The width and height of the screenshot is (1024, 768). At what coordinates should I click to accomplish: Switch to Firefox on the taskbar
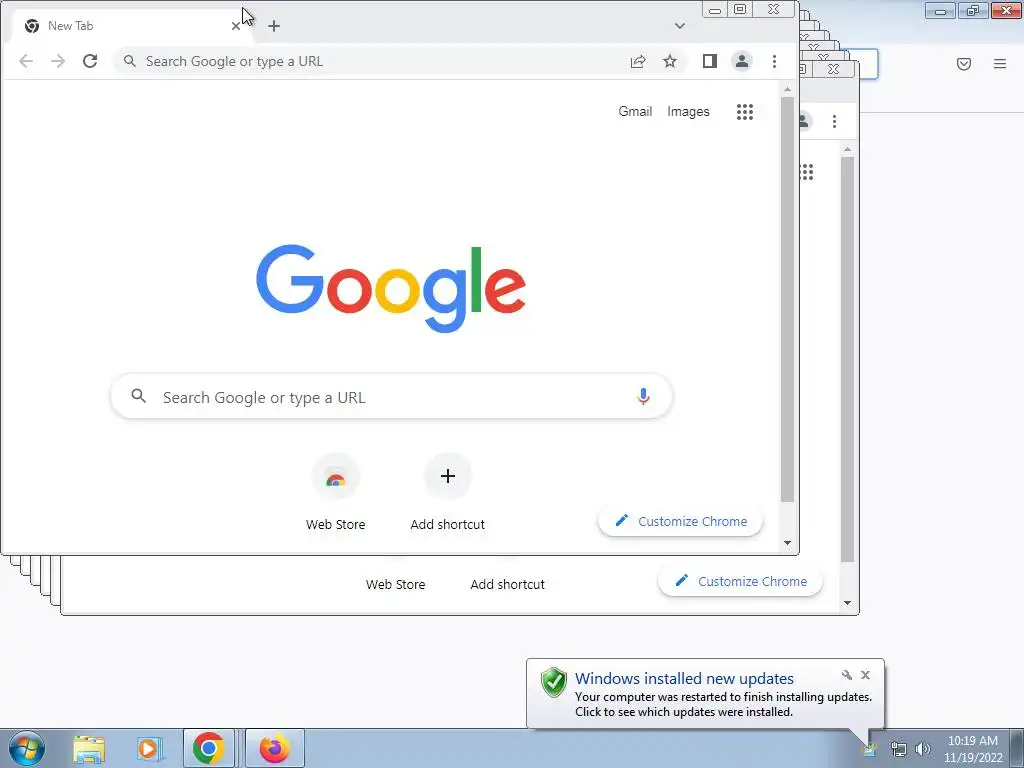275,748
